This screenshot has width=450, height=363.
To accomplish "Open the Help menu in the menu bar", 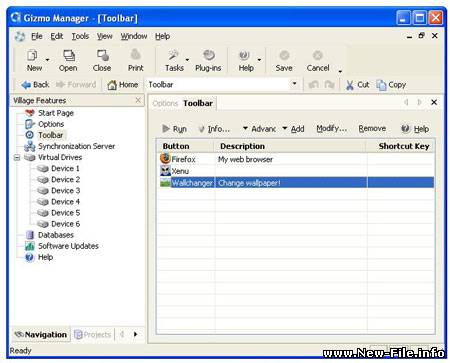I will (x=162, y=36).
